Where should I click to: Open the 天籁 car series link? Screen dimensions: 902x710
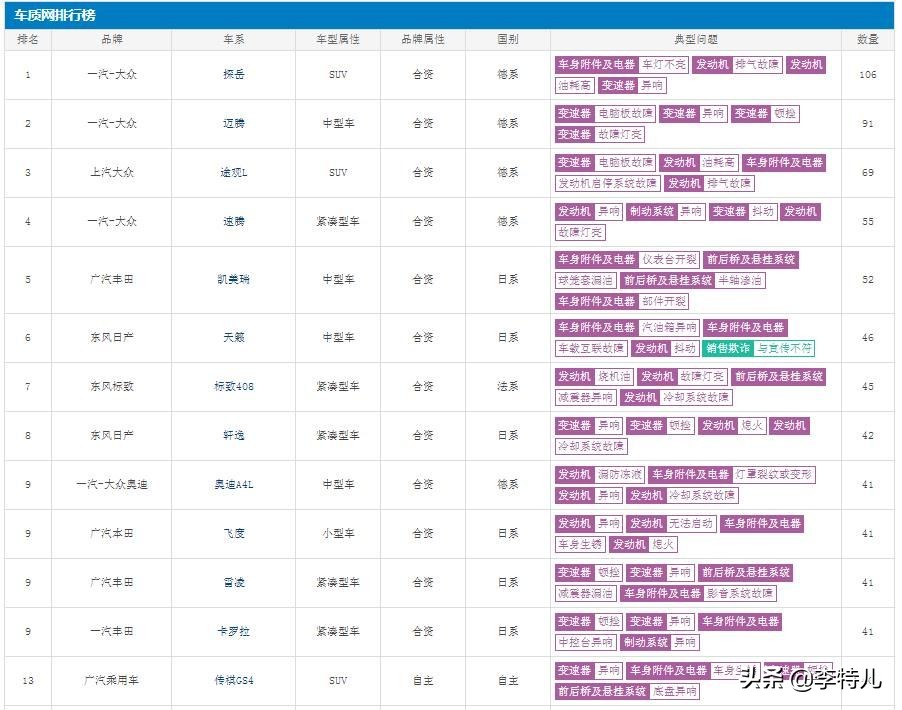click(x=234, y=337)
